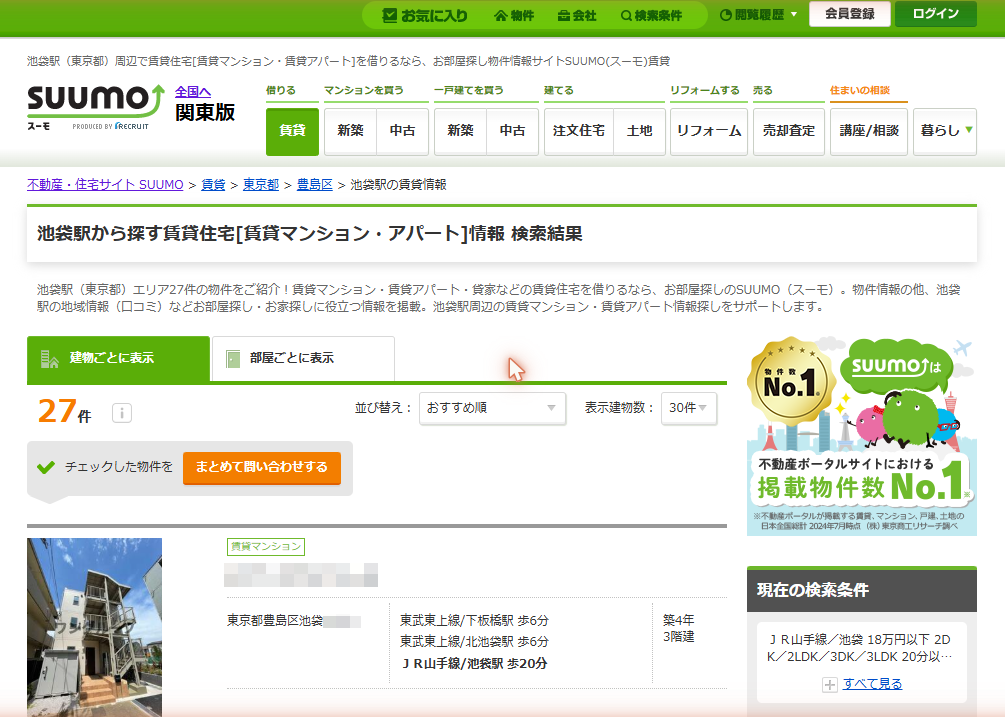Follow the 豊島区 breadcrumb link
The height and width of the screenshot is (717, 1005).
tap(315, 185)
